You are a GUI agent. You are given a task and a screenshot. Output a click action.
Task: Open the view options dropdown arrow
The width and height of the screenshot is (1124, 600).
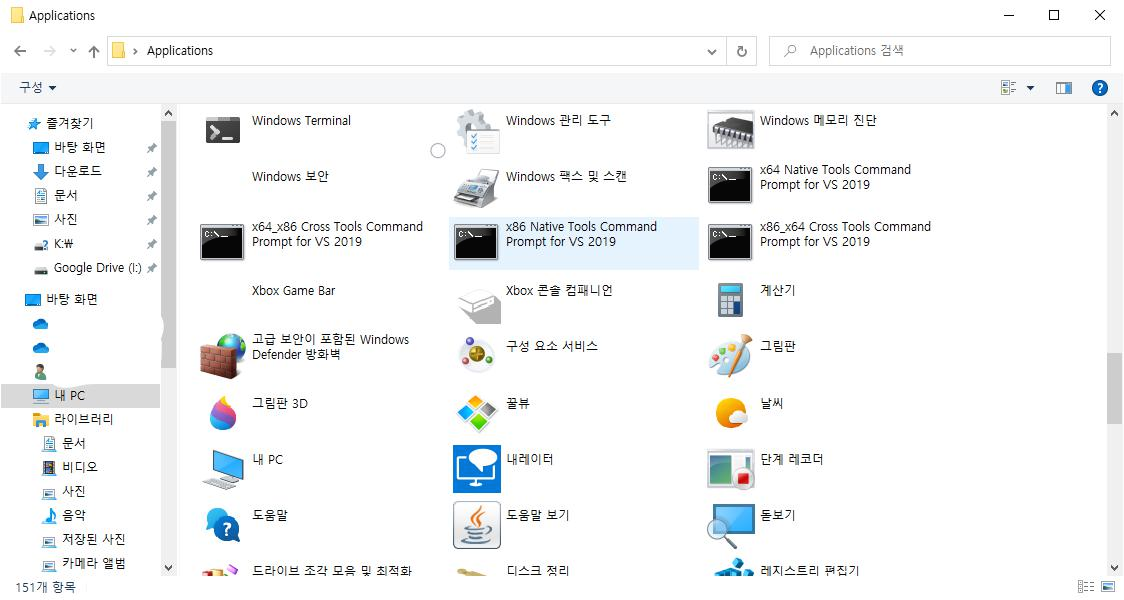pos(1030,87)
